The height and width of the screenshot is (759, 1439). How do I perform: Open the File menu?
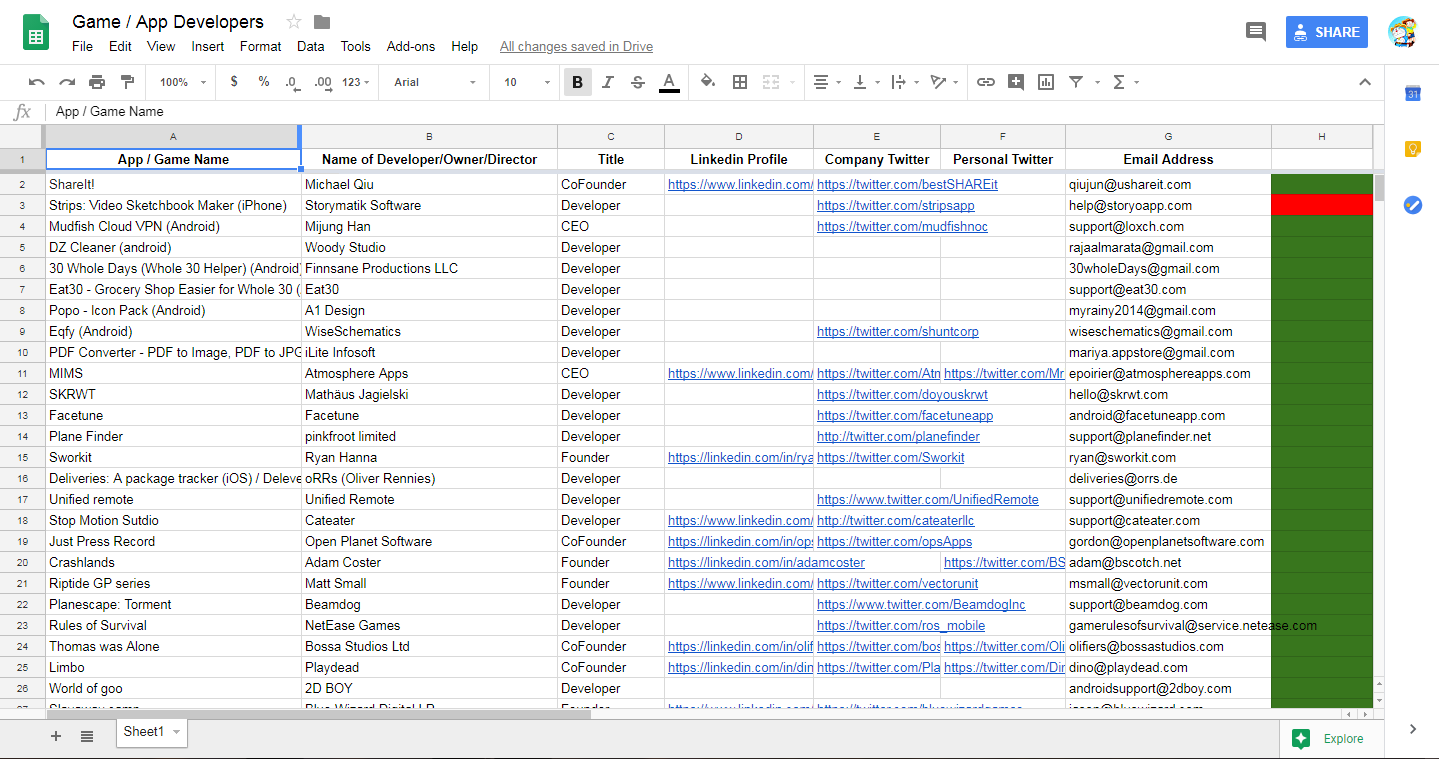(82, 46)
